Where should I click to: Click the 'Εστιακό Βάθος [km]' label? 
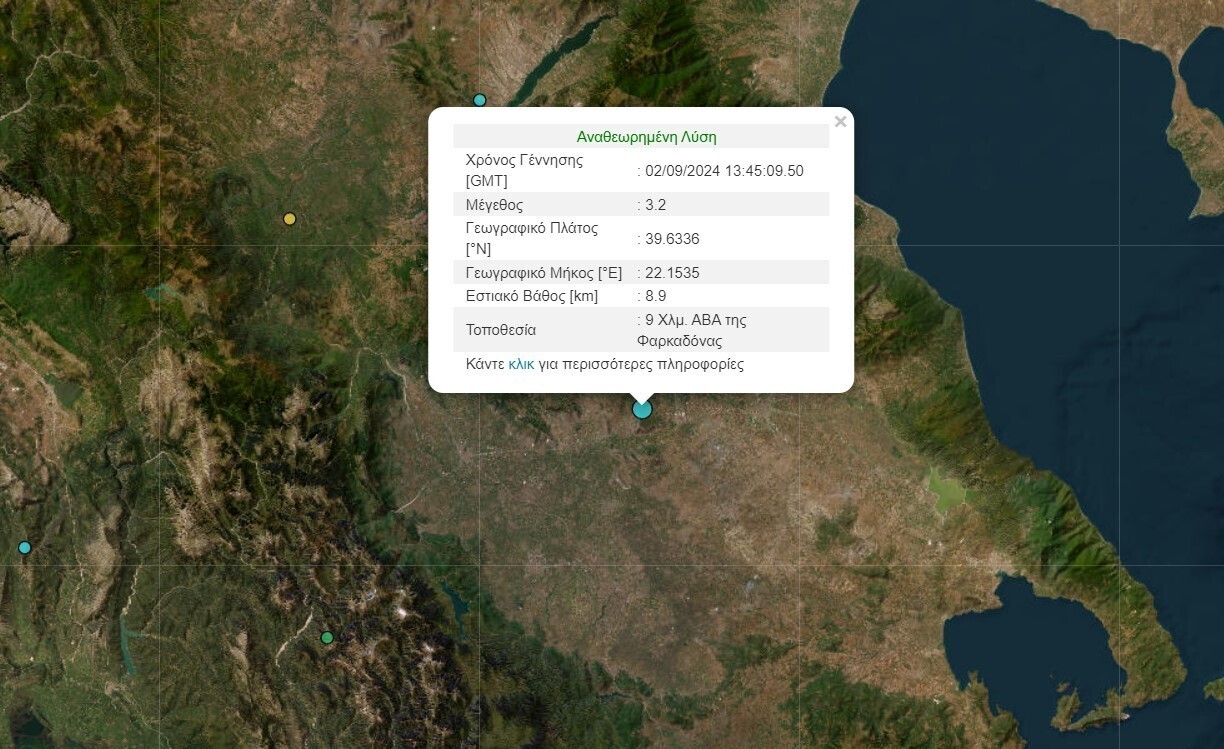(x=532, y=296)
